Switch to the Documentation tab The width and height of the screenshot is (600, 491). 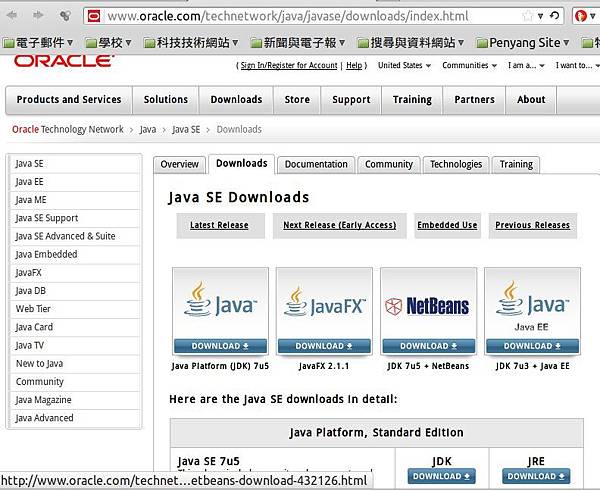pyautogui.click(x=316, y=165)
